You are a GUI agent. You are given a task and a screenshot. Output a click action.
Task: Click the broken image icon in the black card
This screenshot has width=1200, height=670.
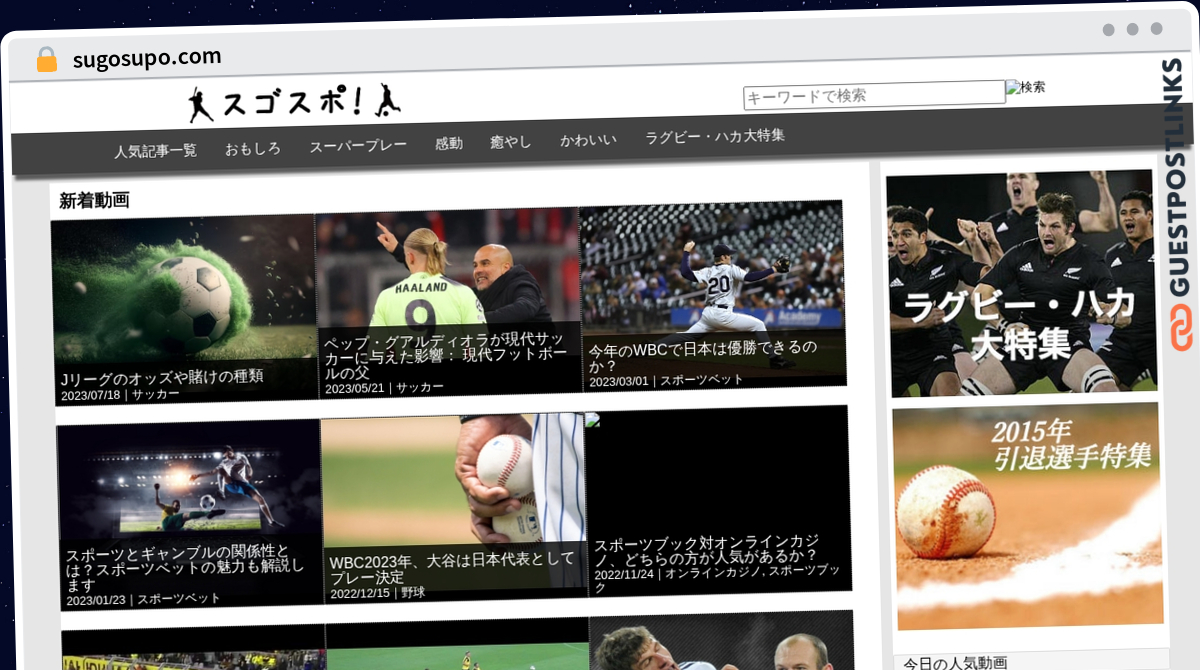tap(593, 420)
